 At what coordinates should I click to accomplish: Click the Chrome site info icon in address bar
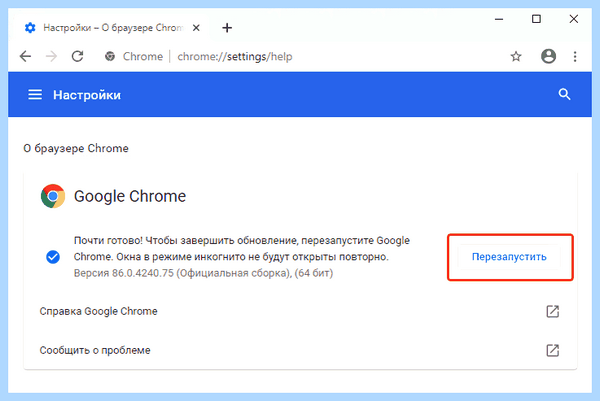(x=110, y=57)
